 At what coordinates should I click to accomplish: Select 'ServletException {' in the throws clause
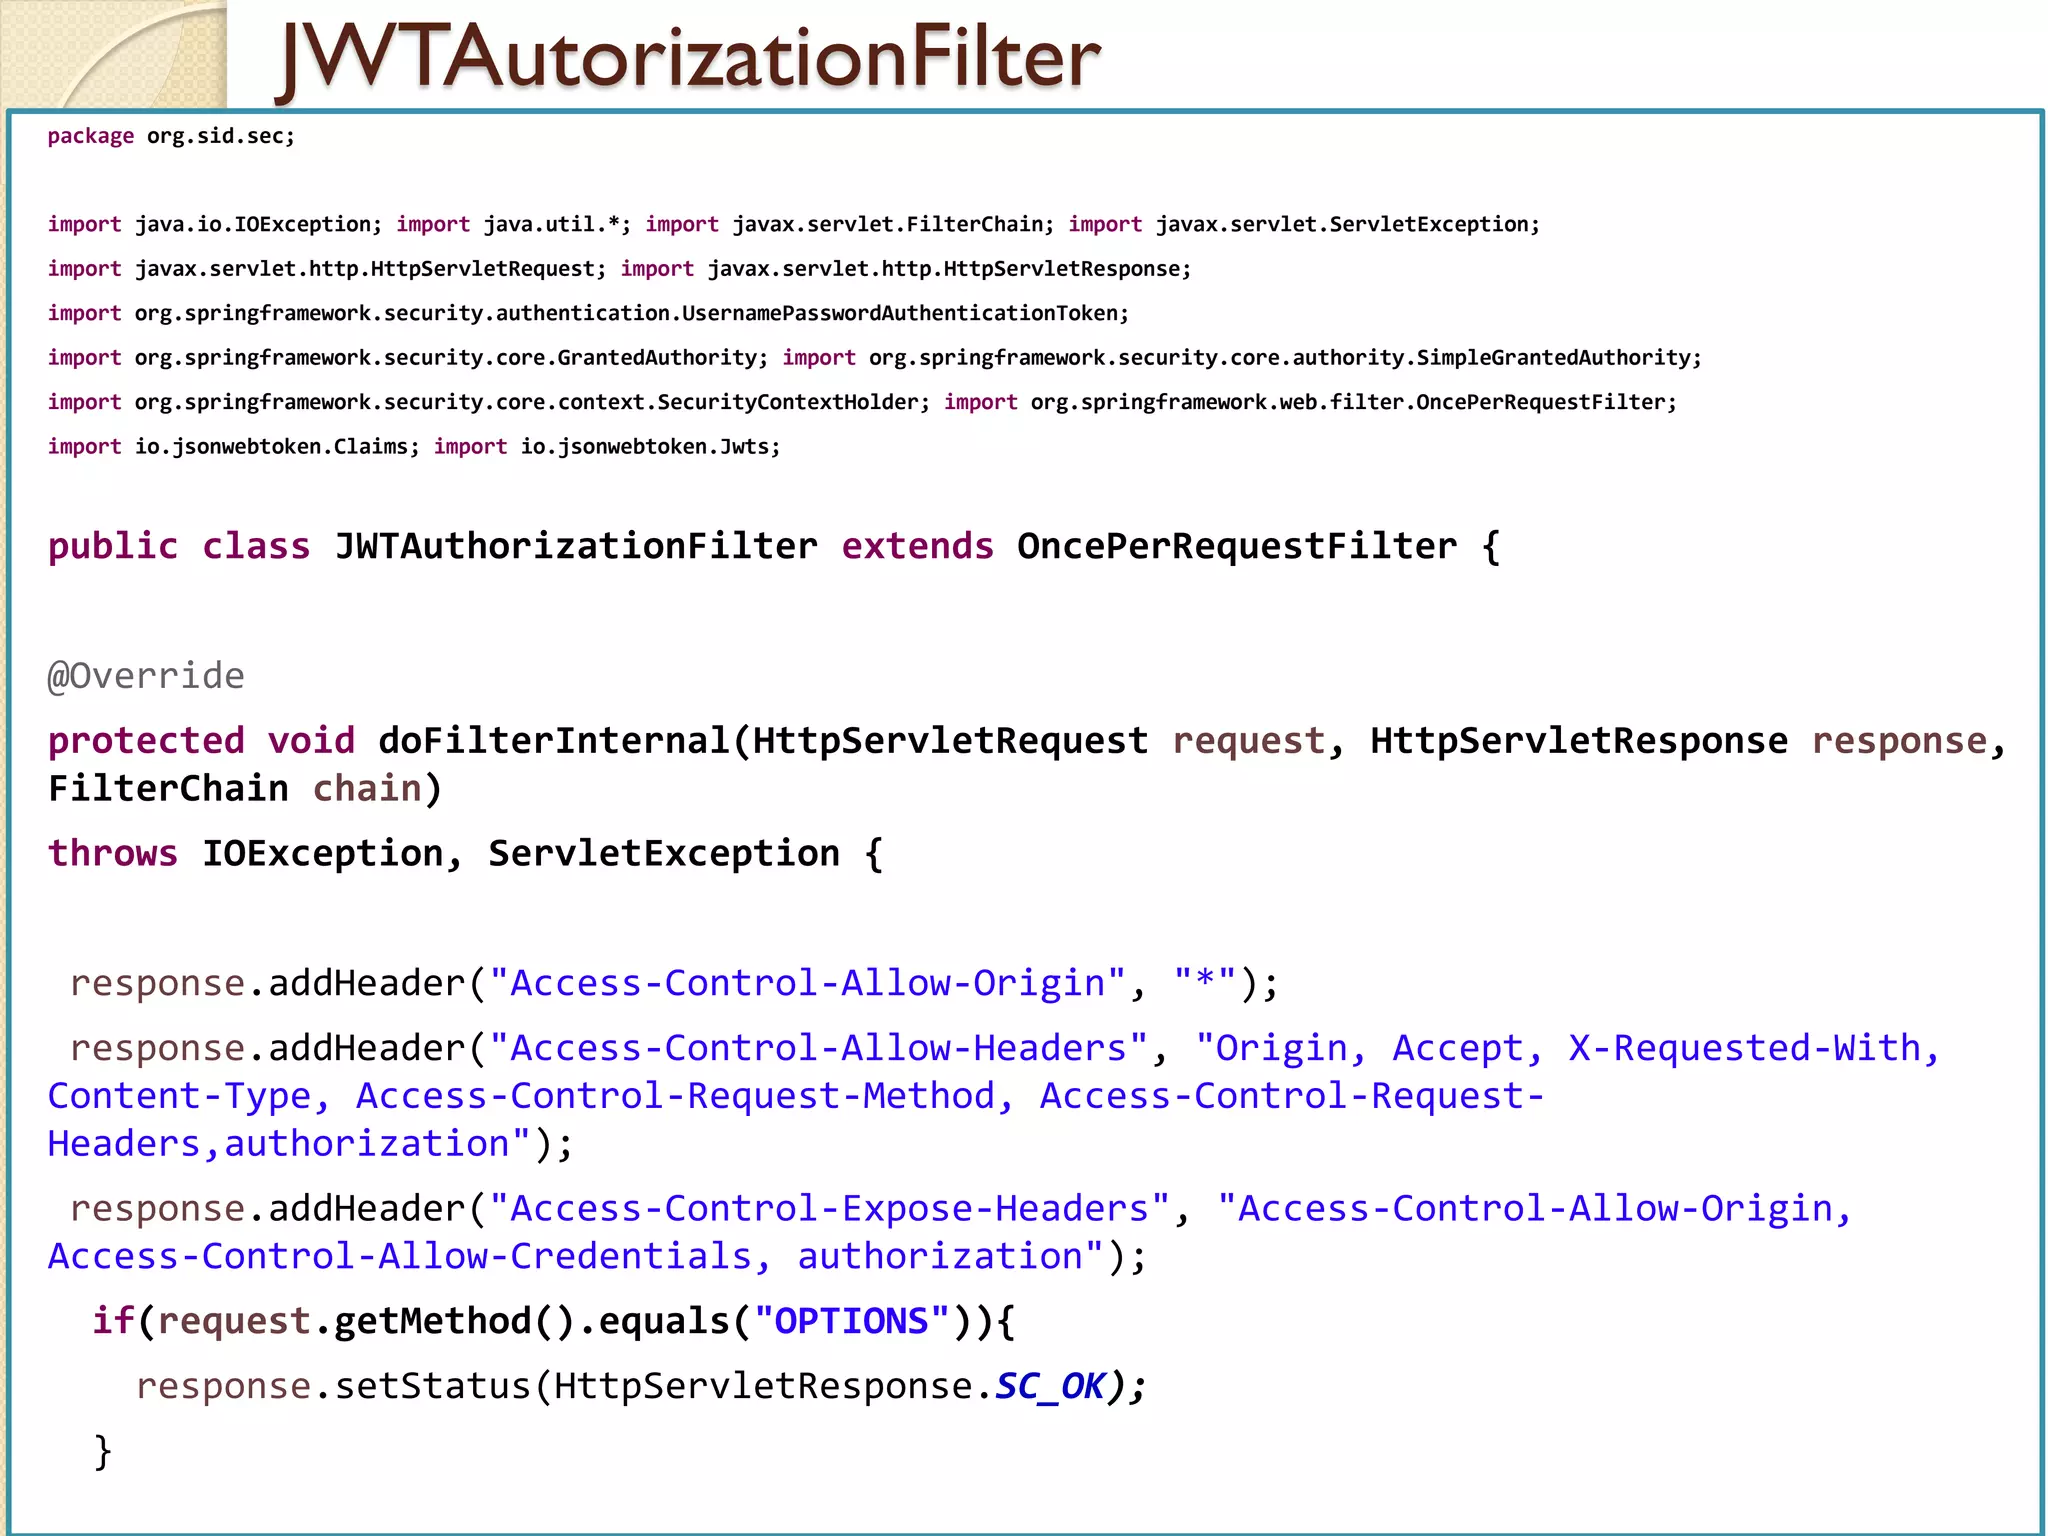pyautogui.click(x=685, y=853)
